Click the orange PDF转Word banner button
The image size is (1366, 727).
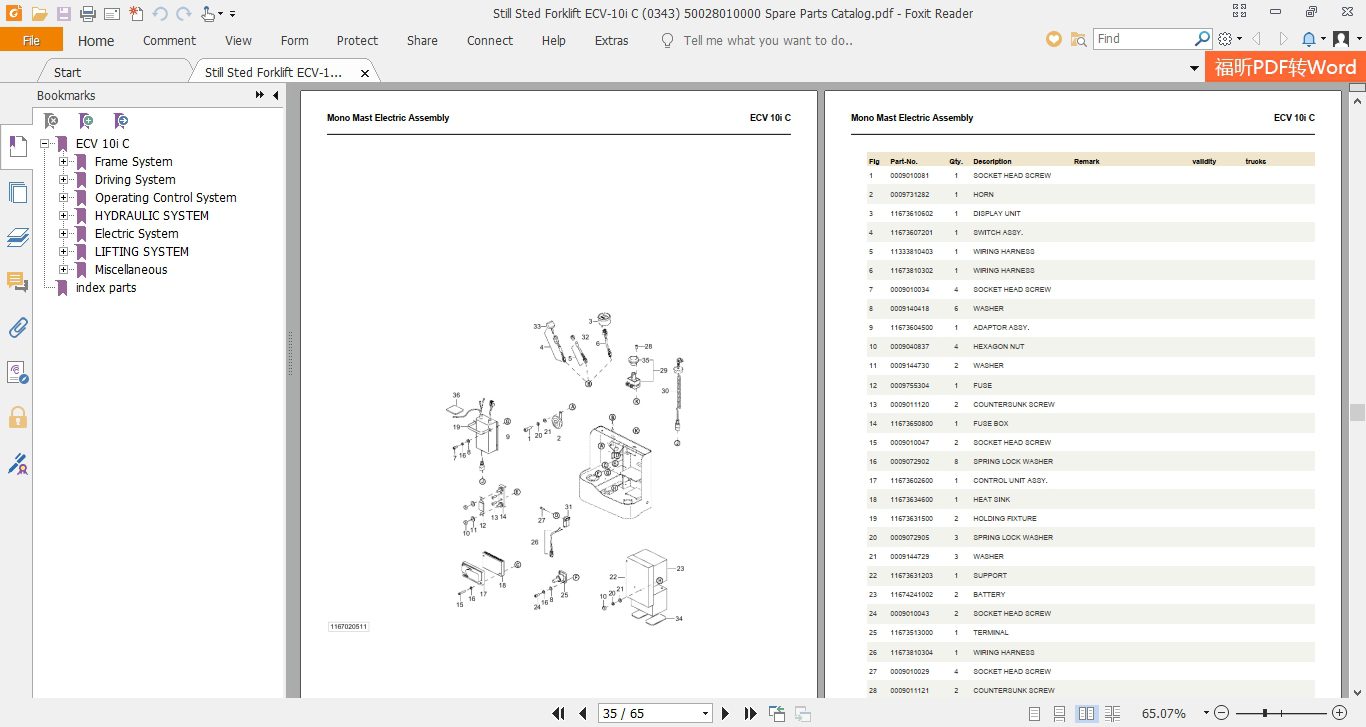pyautogui.click(x=1285, y=67)
